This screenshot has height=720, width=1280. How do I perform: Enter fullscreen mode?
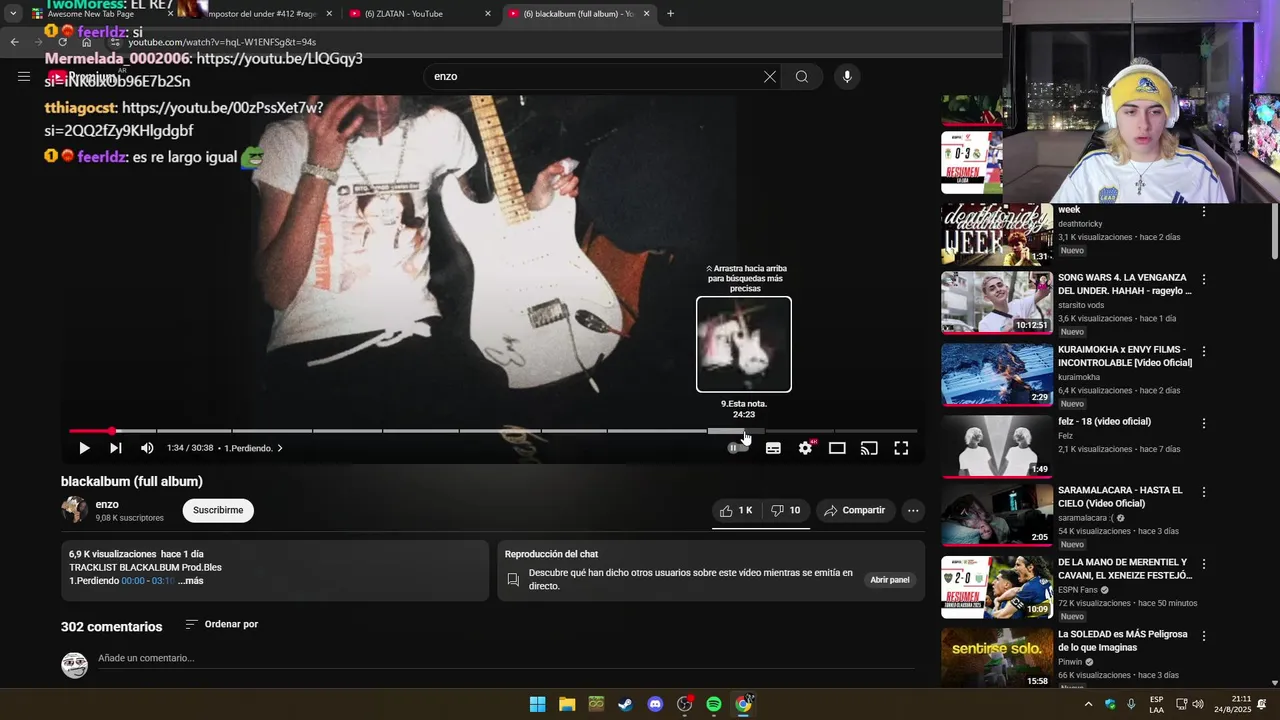901,448
